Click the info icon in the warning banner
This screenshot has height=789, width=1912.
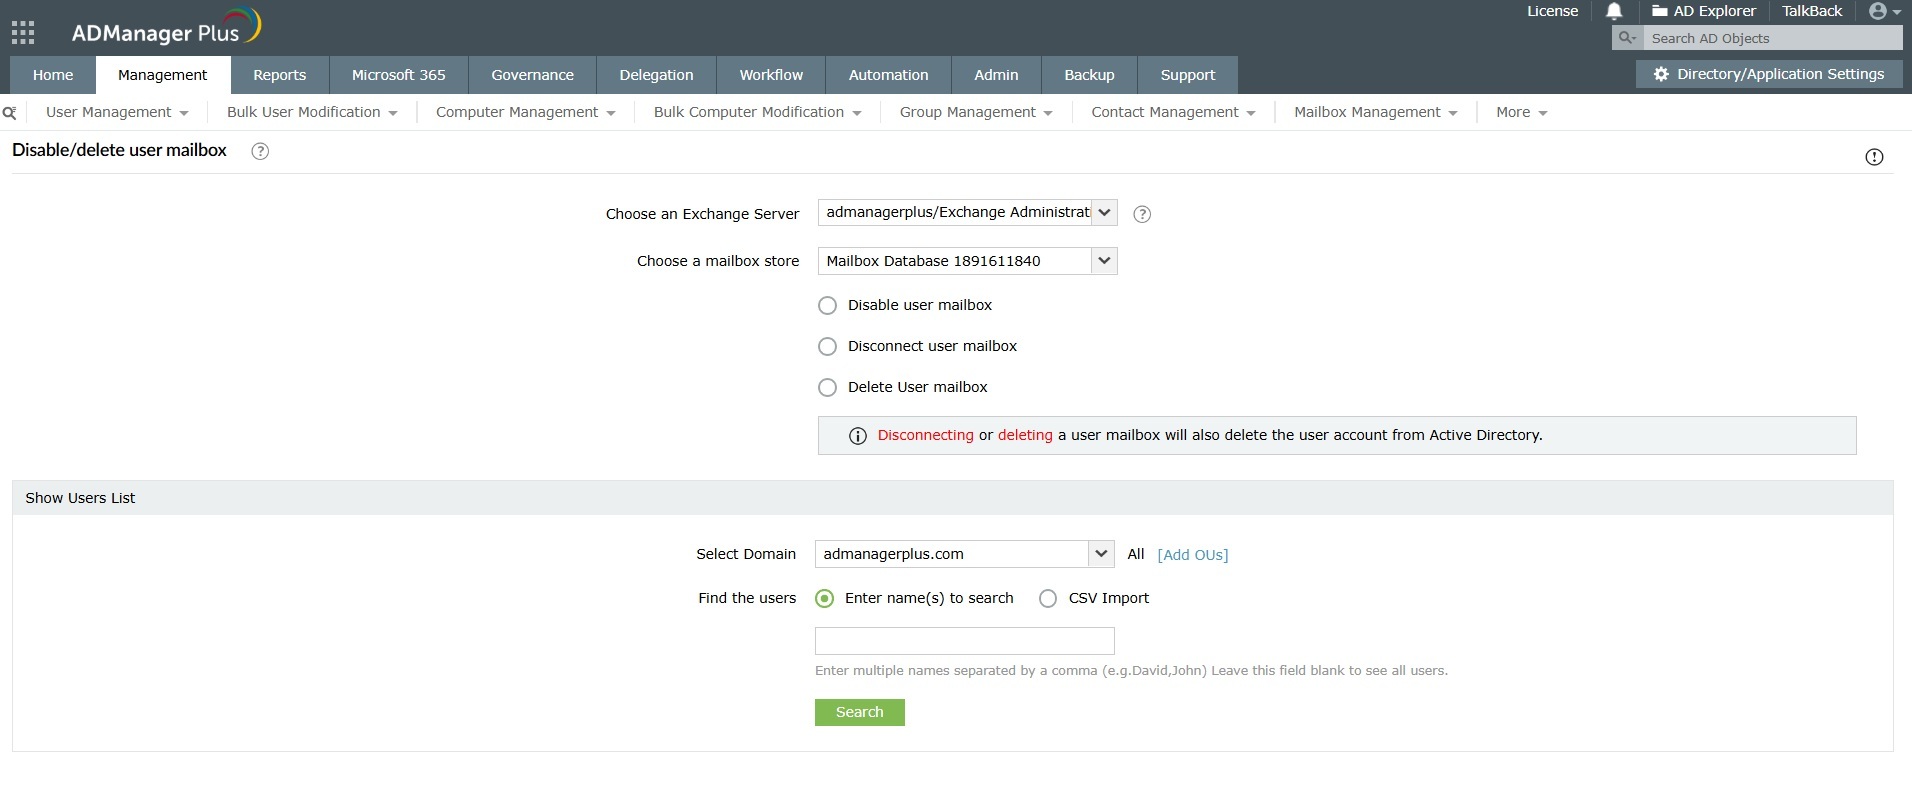pyautogui.click(x=857, y=436)
